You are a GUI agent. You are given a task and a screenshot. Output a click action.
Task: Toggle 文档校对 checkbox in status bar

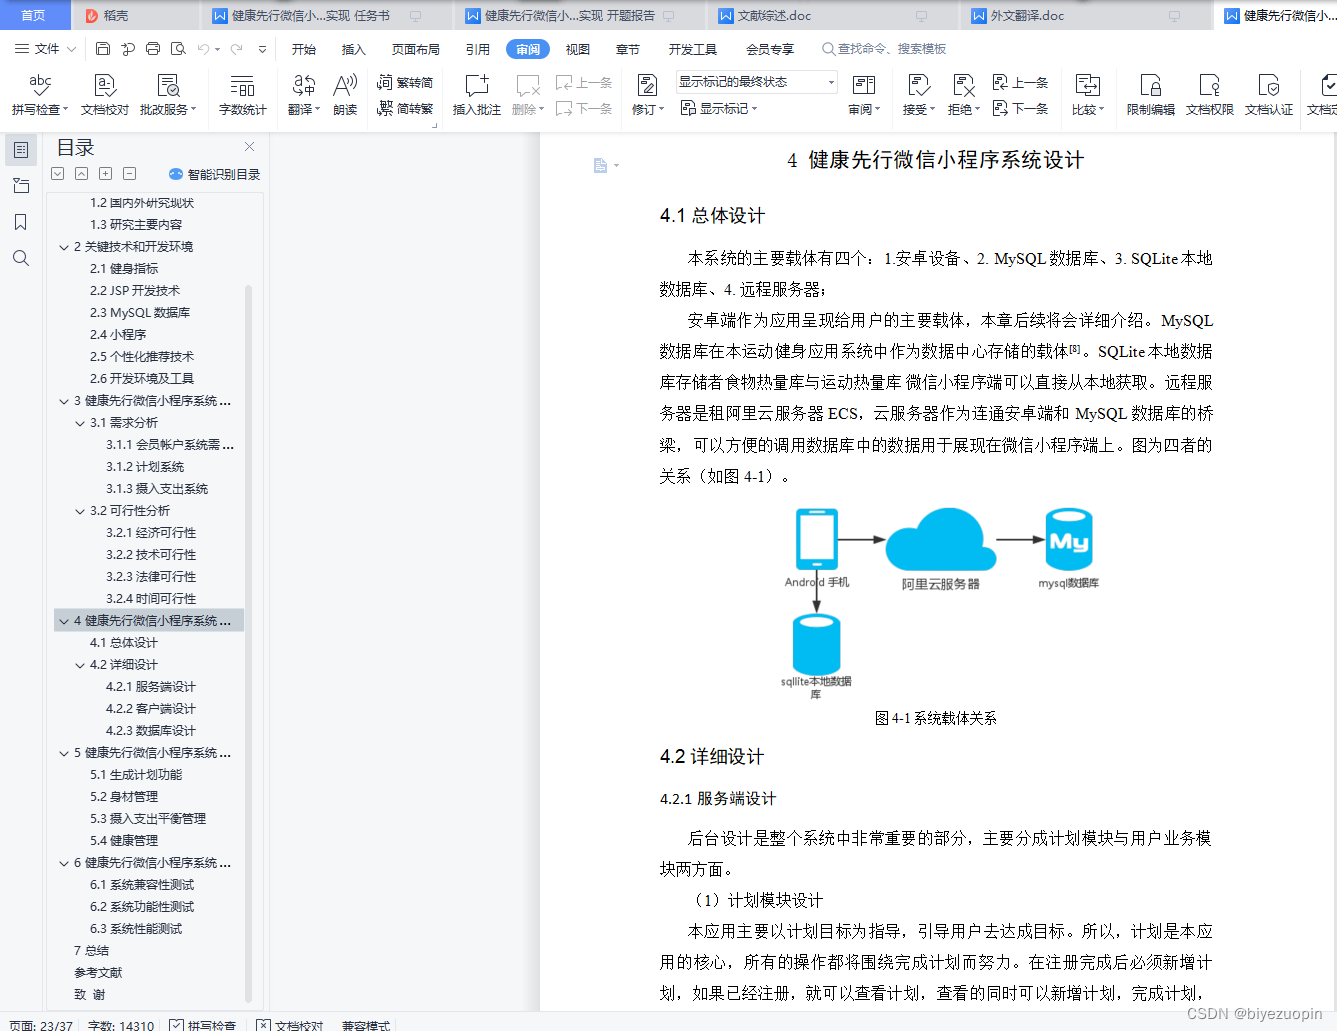click(263, 1025)
